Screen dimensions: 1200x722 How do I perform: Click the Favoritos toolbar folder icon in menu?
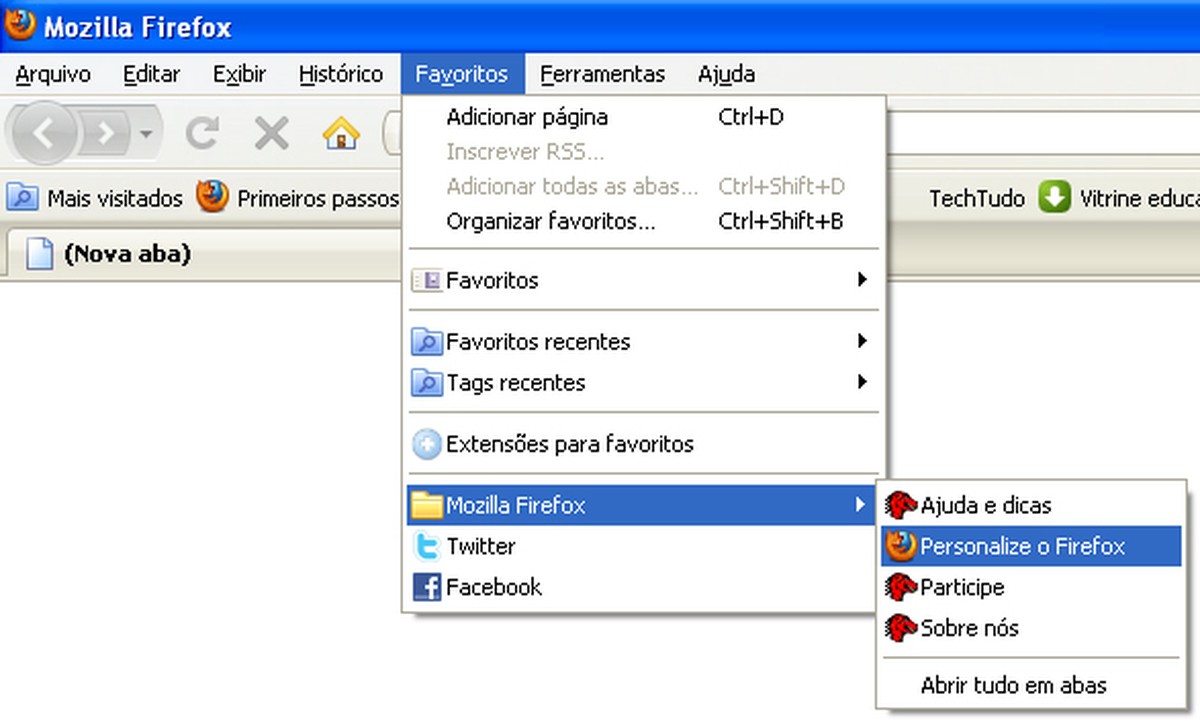click(x=427, y=281)
